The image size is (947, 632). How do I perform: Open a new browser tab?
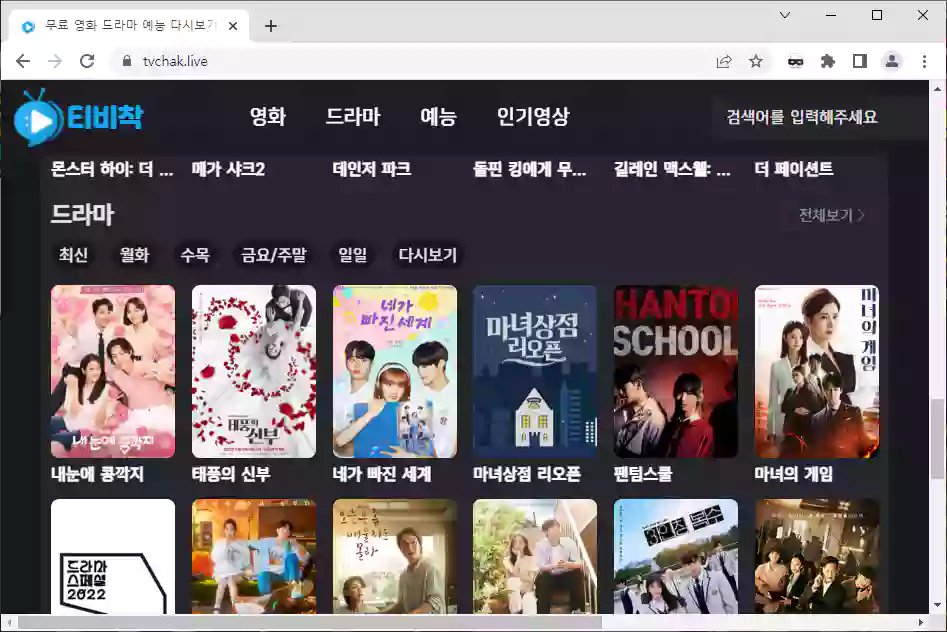[271, 26]
